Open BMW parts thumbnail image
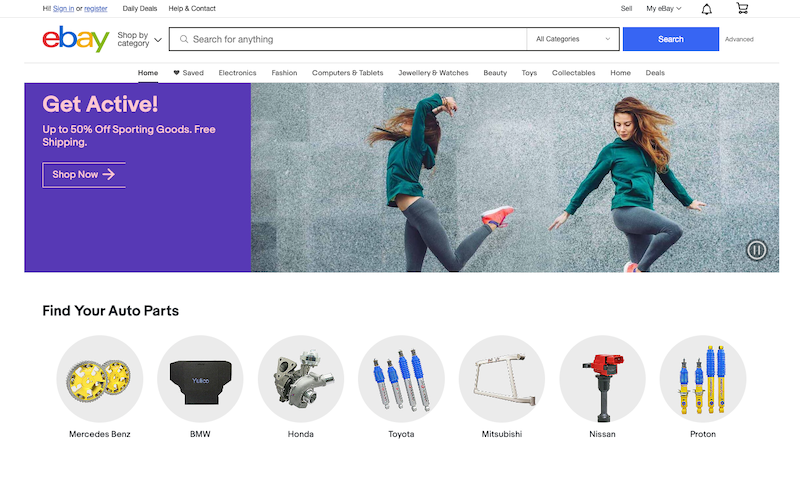Screen dimensions: 800x479 pyautogui.click(x=200, y=379)
